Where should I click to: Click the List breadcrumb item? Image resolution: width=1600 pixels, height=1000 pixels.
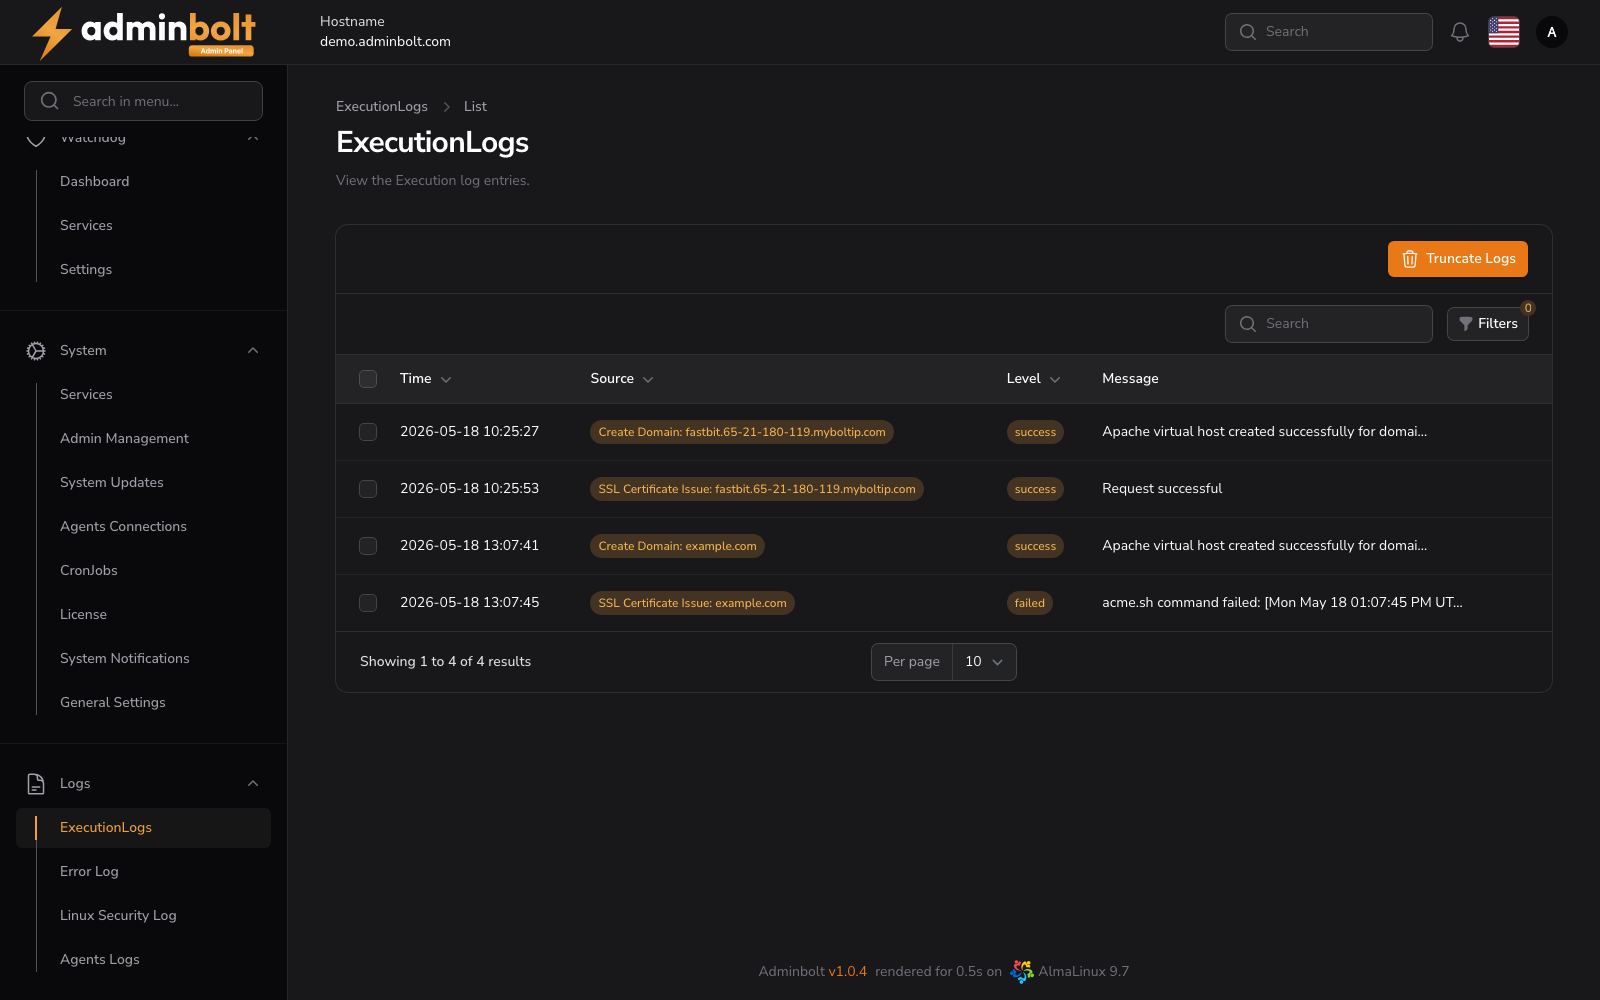(475, 107)
